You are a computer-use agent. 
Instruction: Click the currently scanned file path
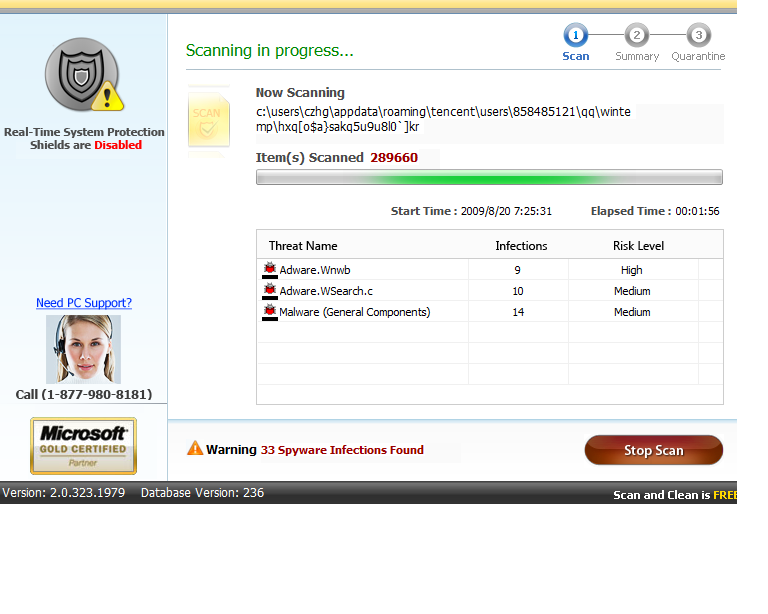pos(443,119)
